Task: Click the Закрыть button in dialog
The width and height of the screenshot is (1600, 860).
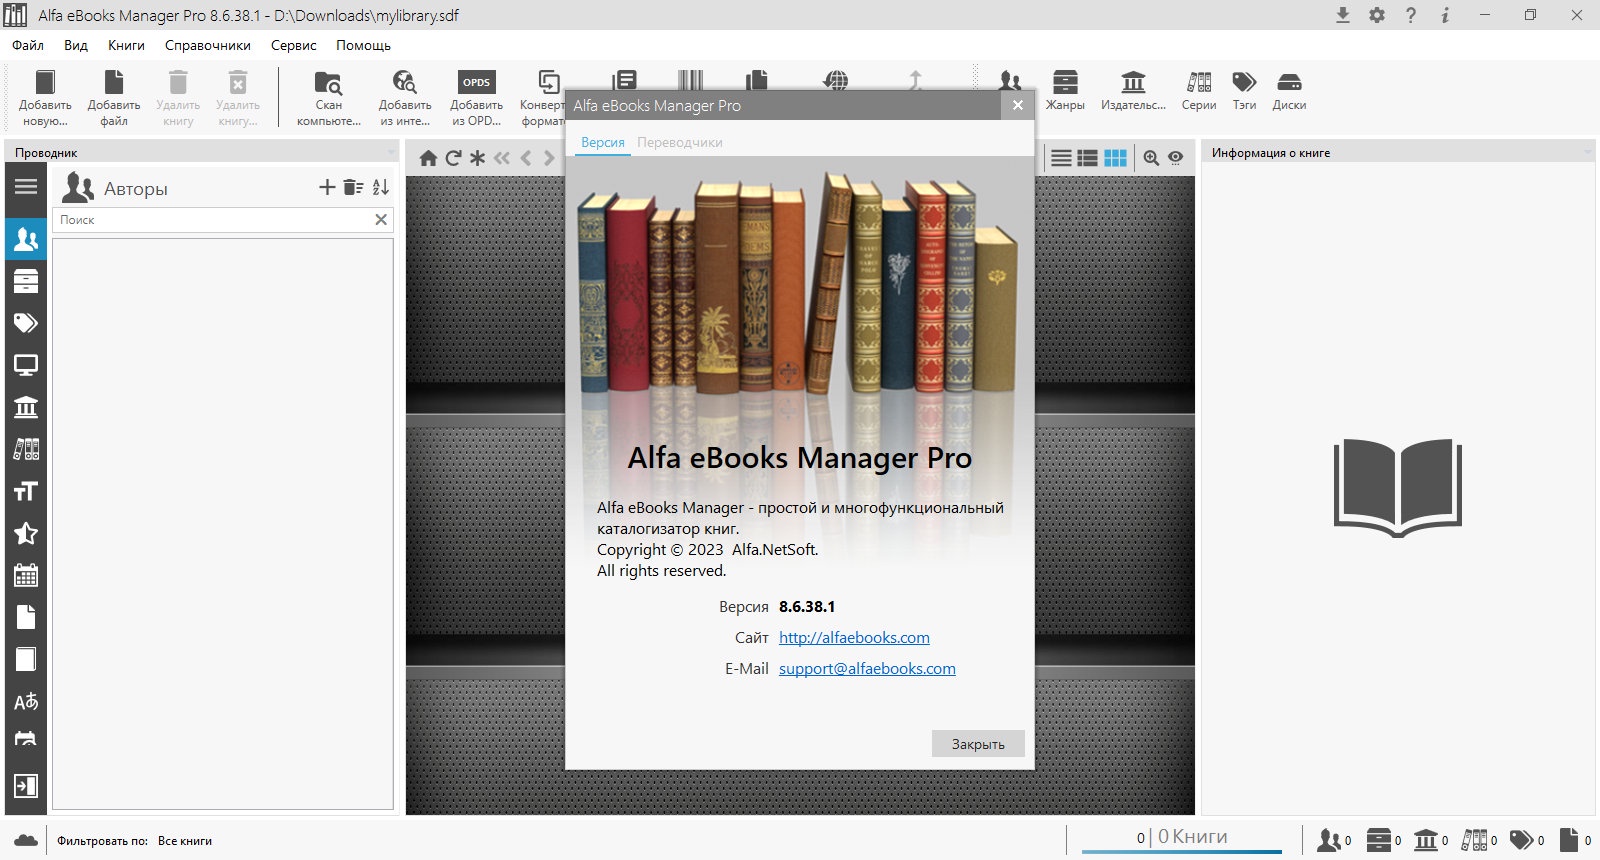Action: [978, 744]
